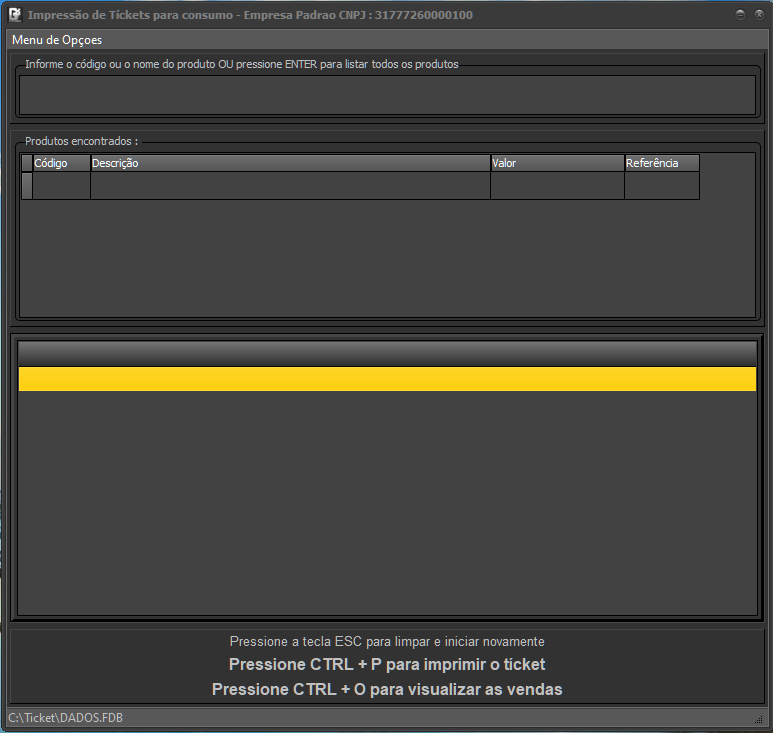Click the CTRL + P print ticket instruction
773x733 pixels.
coord(387,664)
